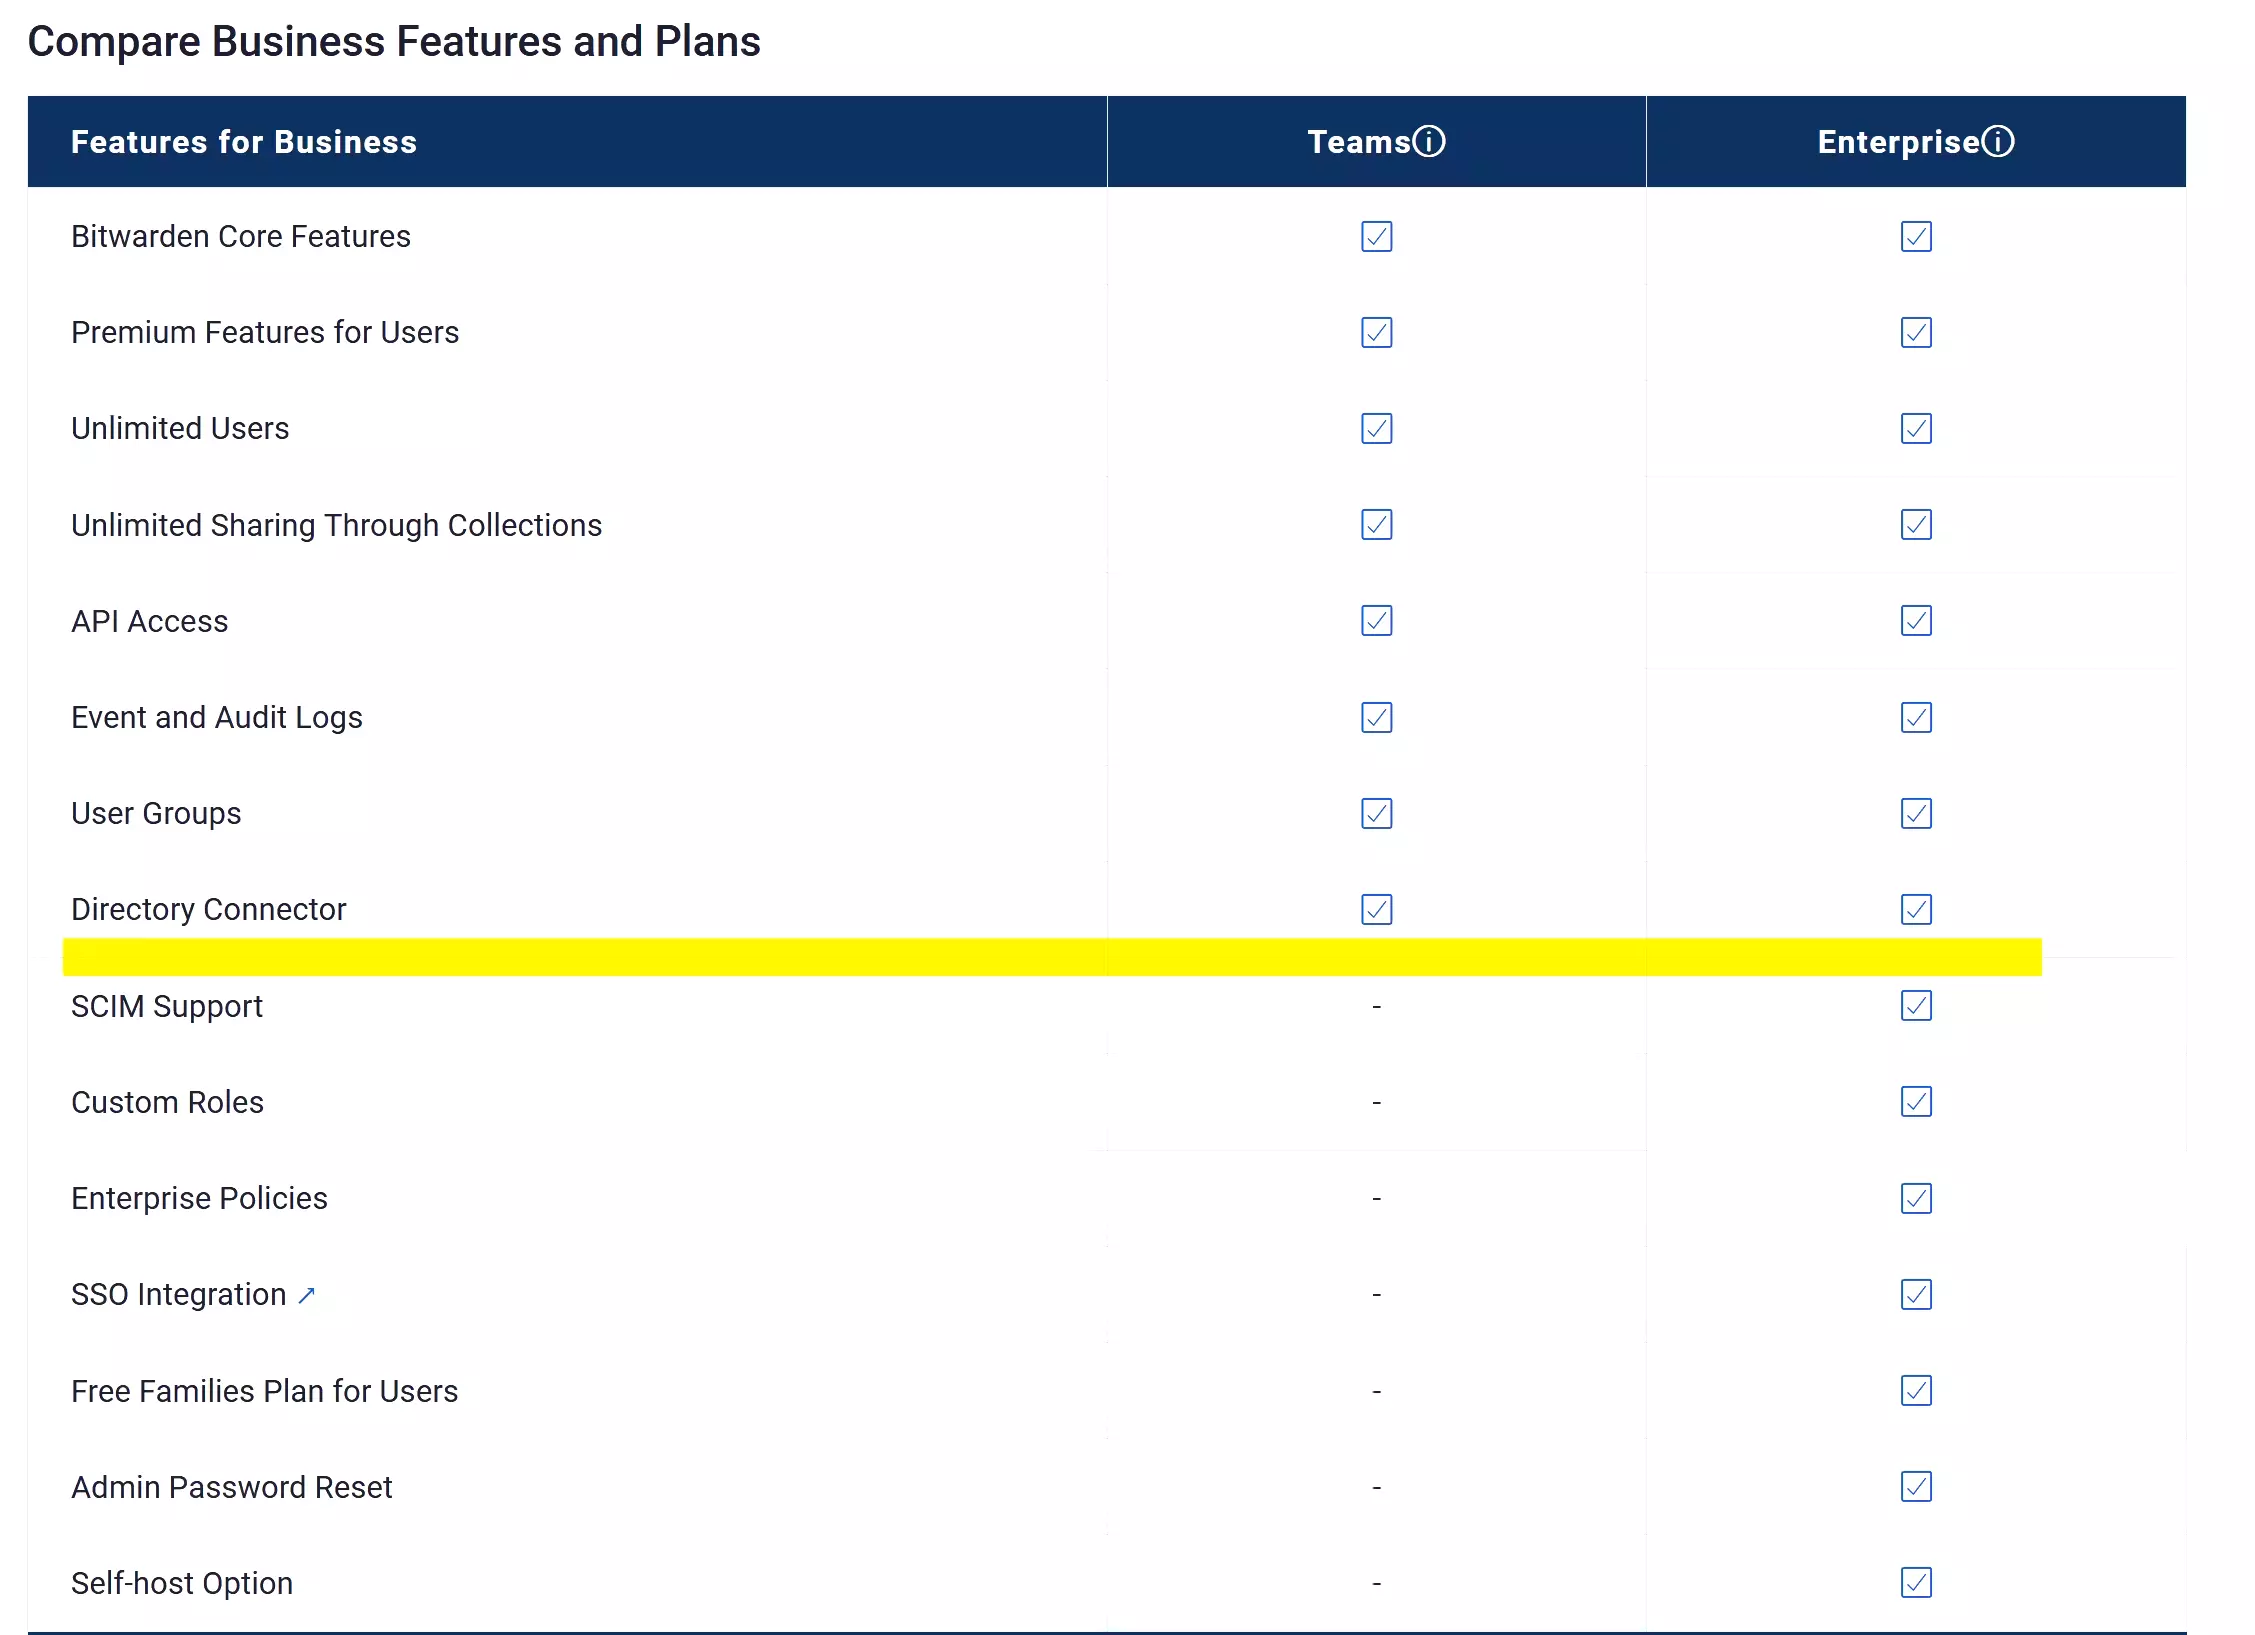Viewport: 2255px width, 1635px height.
Task: Toggle Enterprise Policies checkbox under Enterprise
Action: click(x=1916, y=1198)
